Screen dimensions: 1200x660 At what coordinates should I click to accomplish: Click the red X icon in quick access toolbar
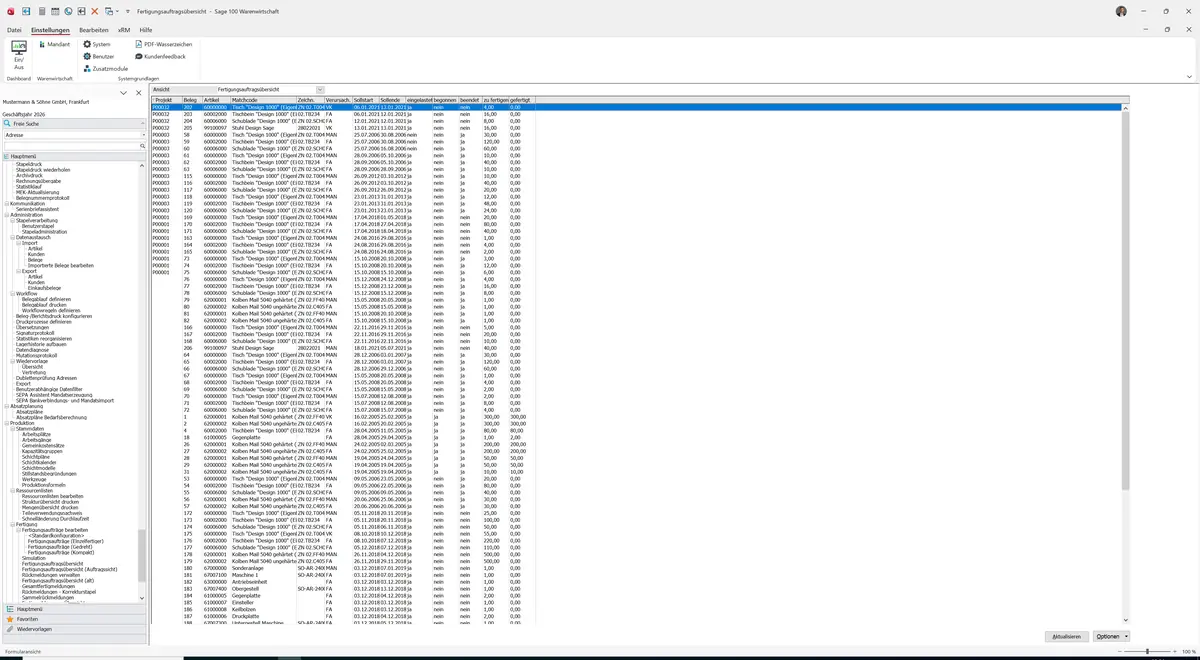point(94,11)
